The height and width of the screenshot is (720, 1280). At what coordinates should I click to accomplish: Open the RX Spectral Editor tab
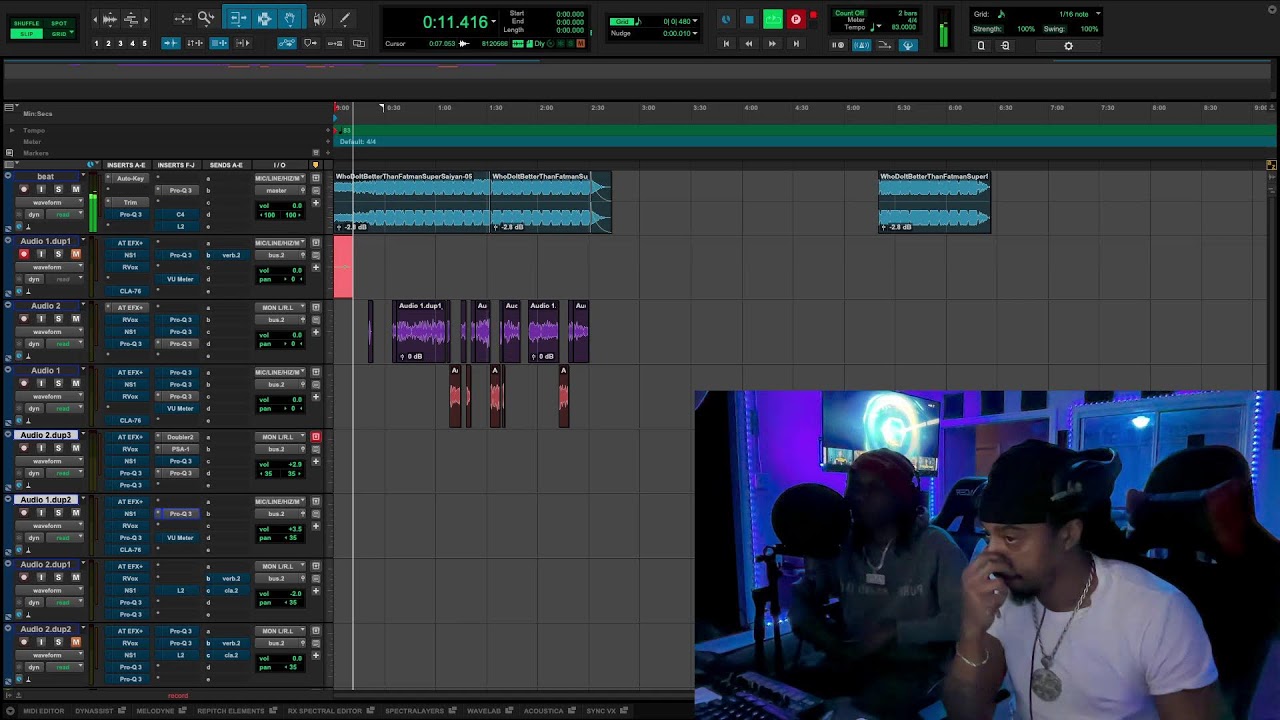[324, 711]
